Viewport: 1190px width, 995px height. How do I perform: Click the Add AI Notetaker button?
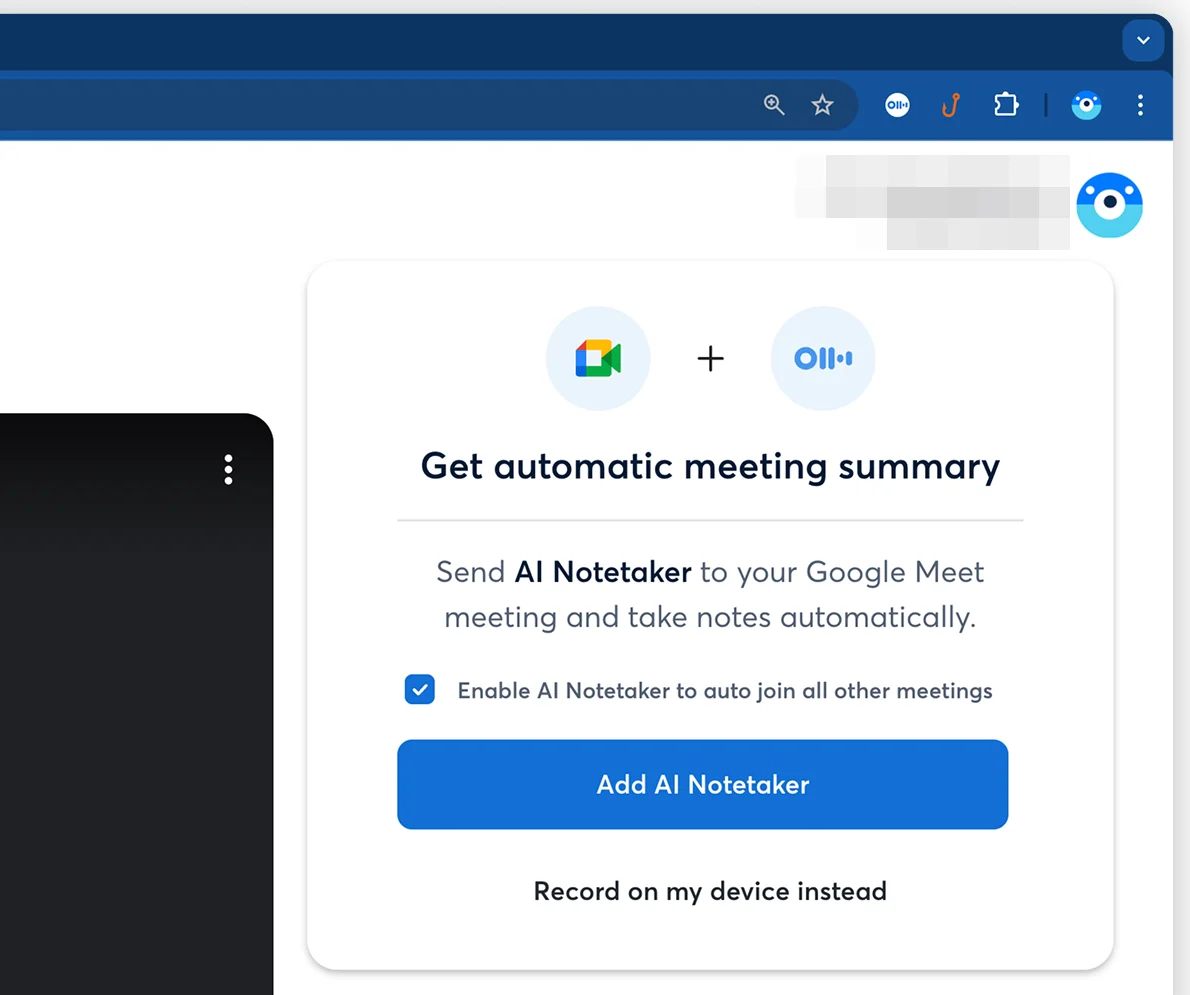coord(703,784)
